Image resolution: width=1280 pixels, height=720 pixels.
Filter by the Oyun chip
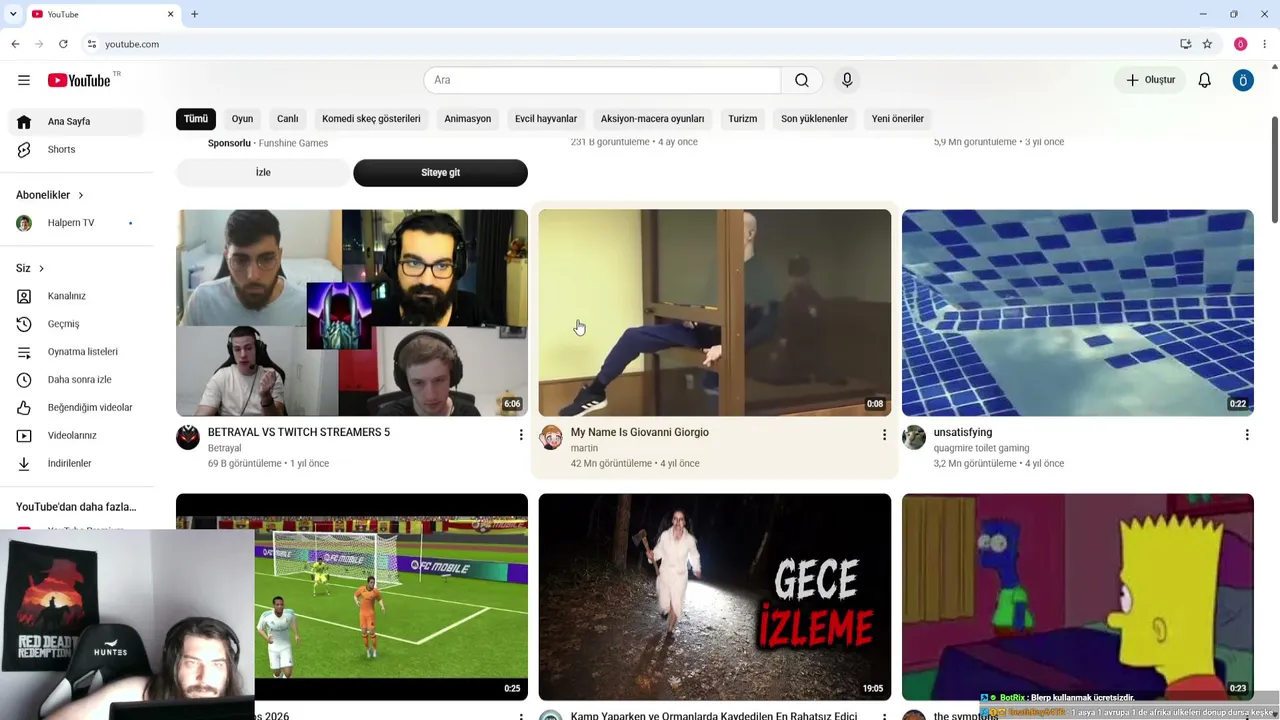pos(242,118)
